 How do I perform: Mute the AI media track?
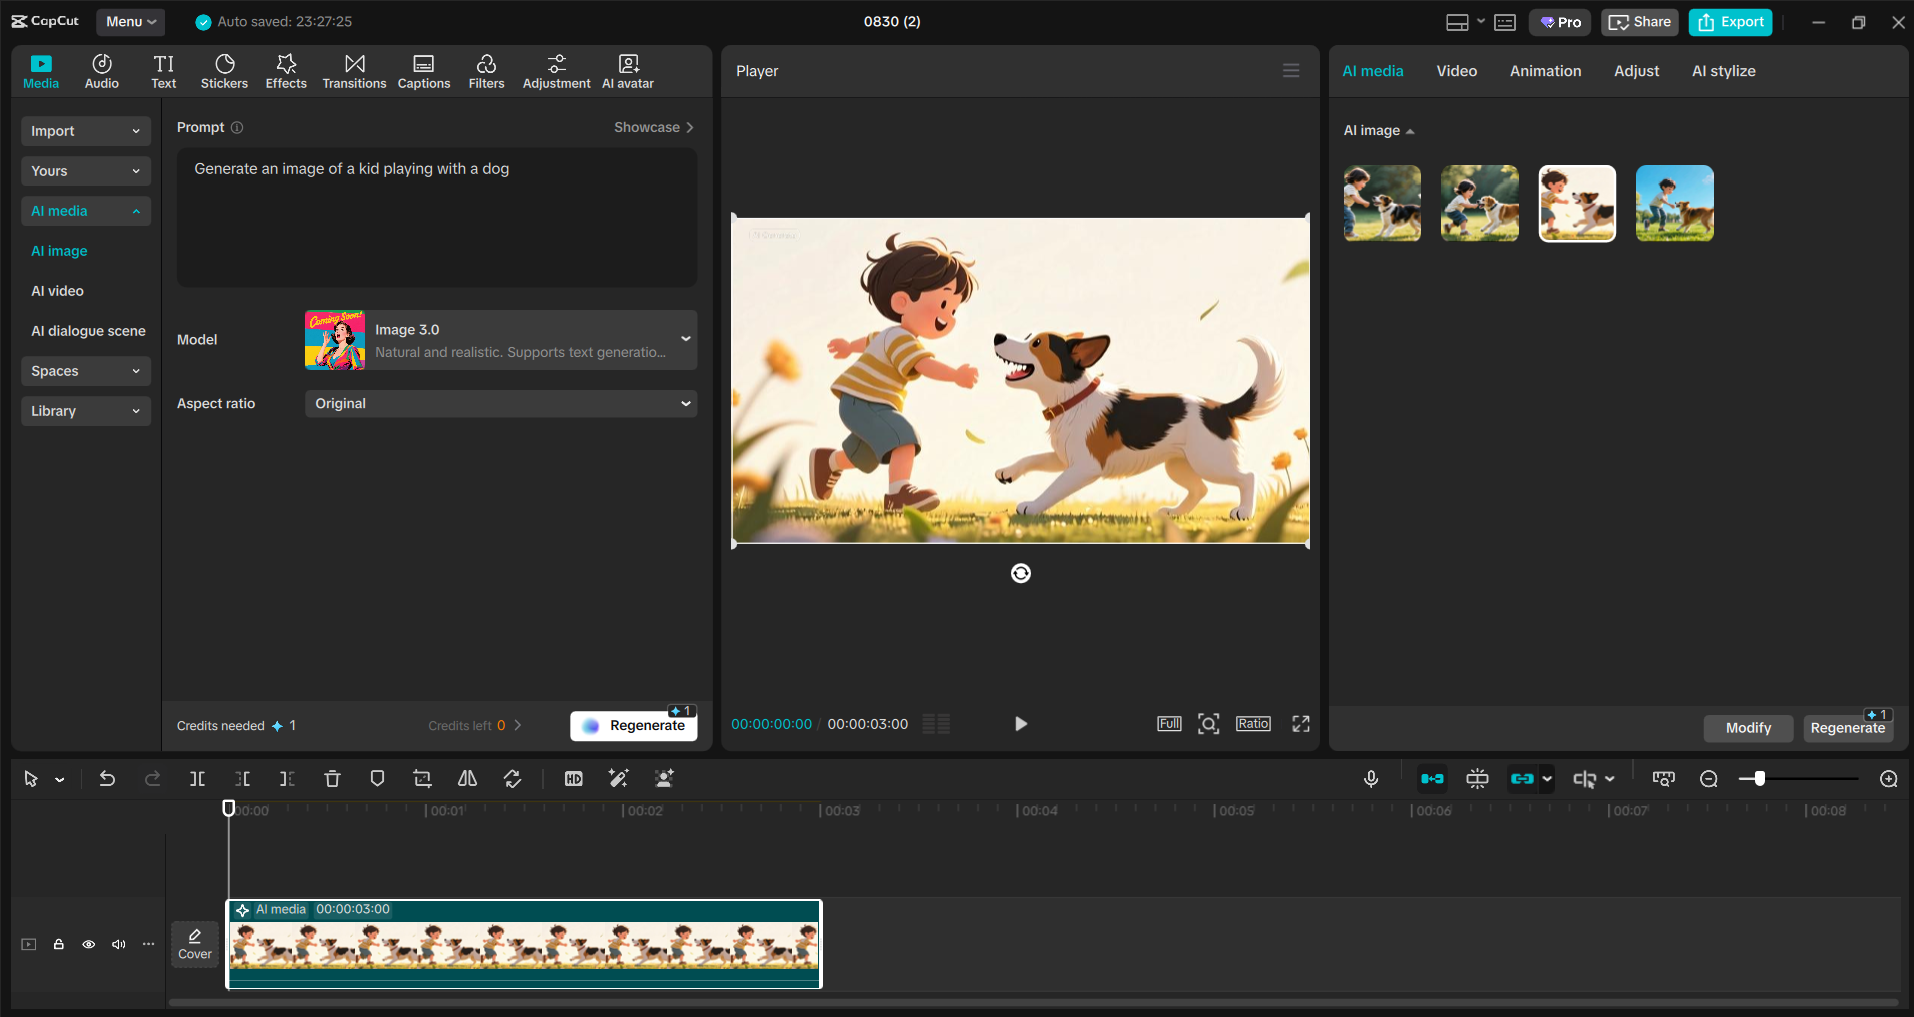[118, 944]
